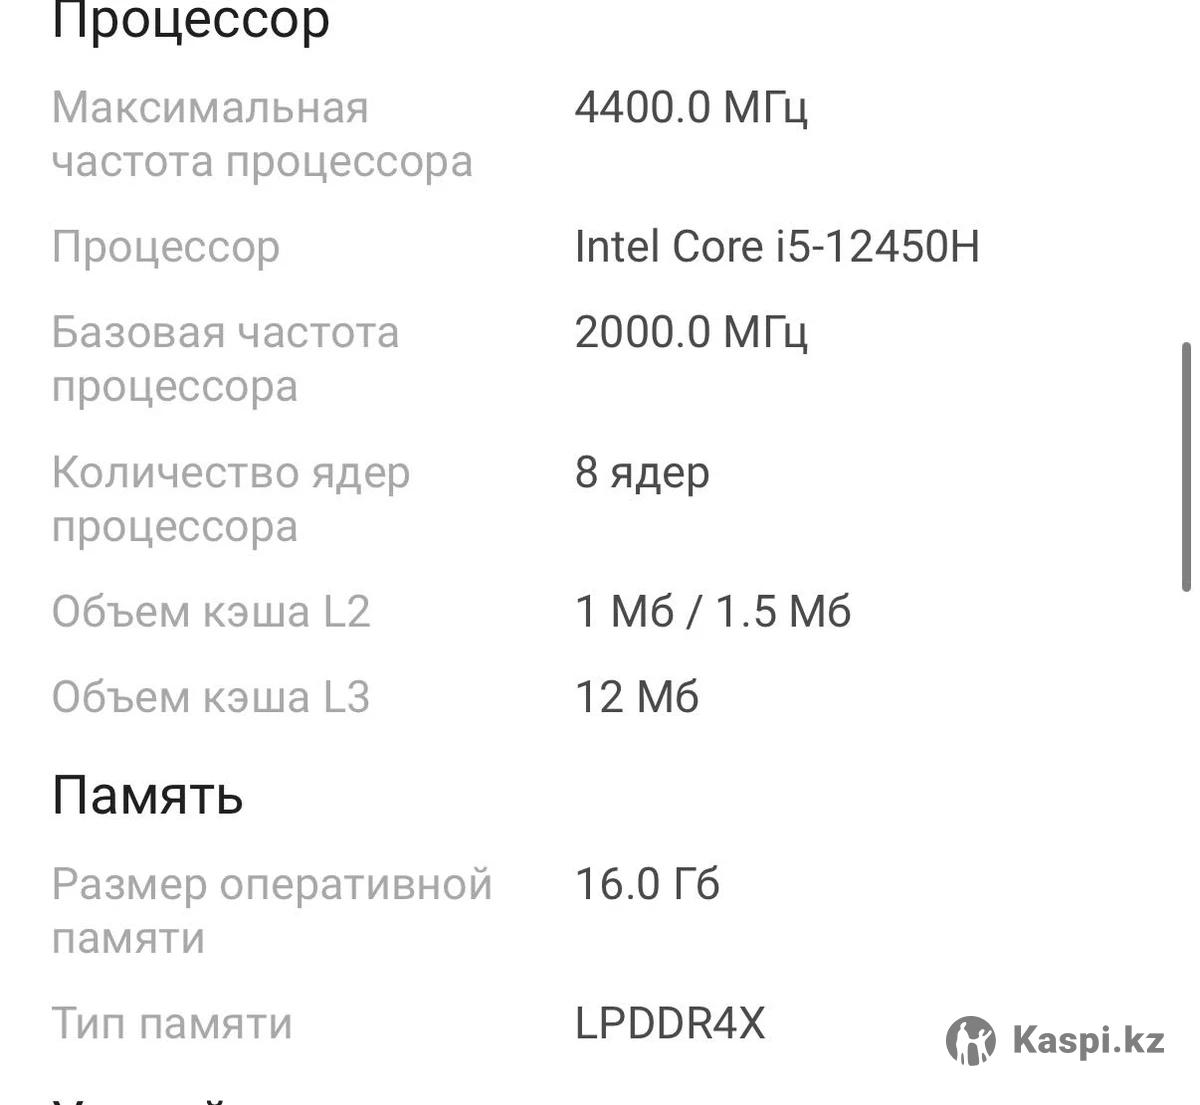1200x1105 pixels.
Task: Click the 1 Мб / 1.5 Мб value
Action: pos(712,611)
